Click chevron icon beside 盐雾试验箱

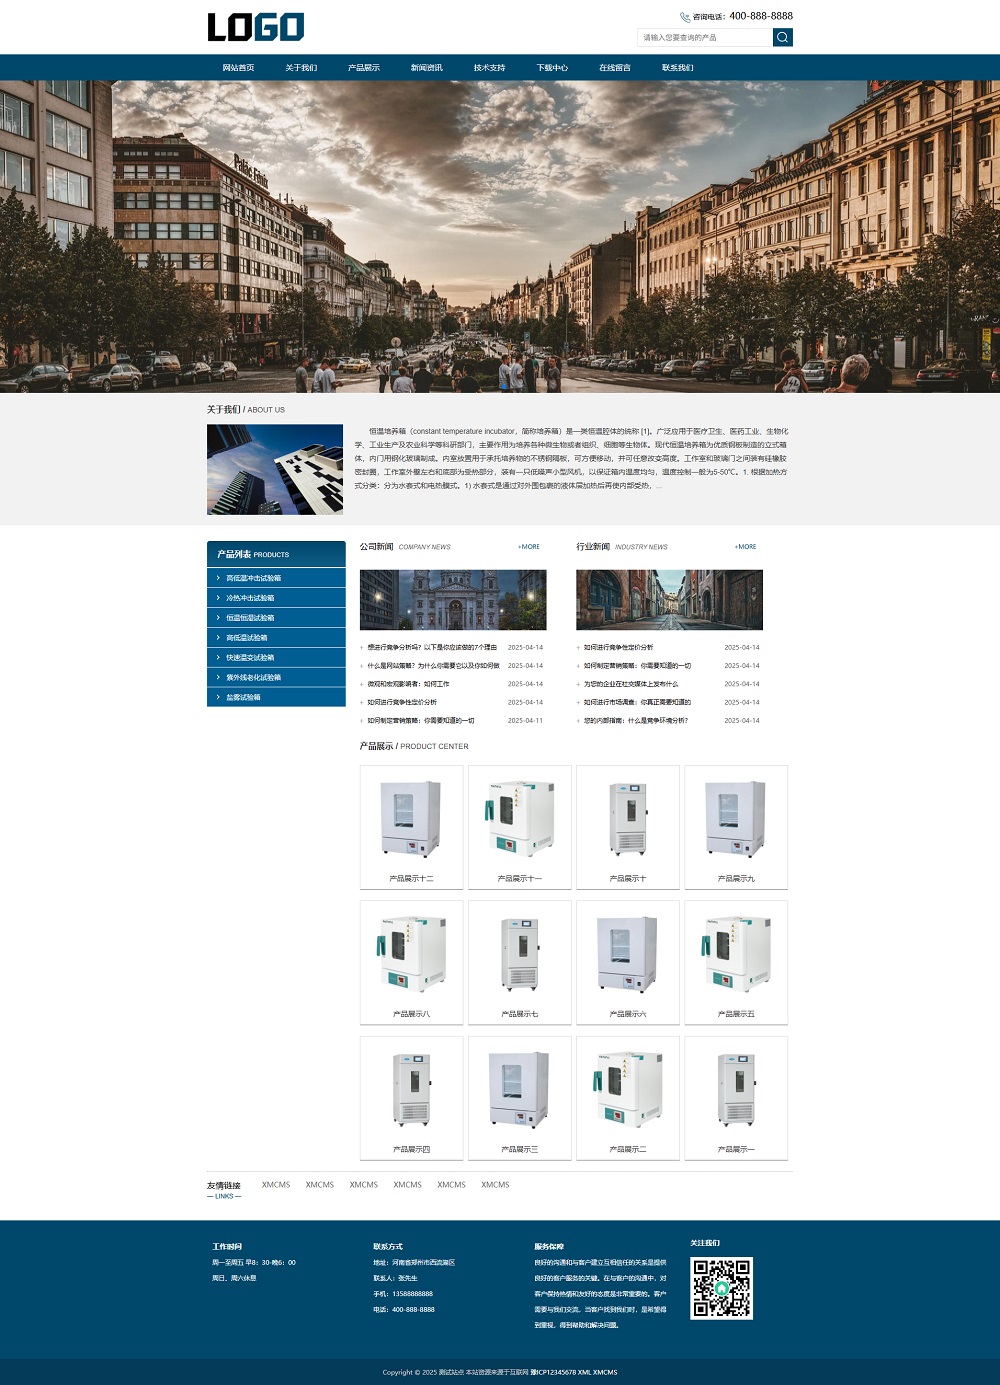point(218,697)
